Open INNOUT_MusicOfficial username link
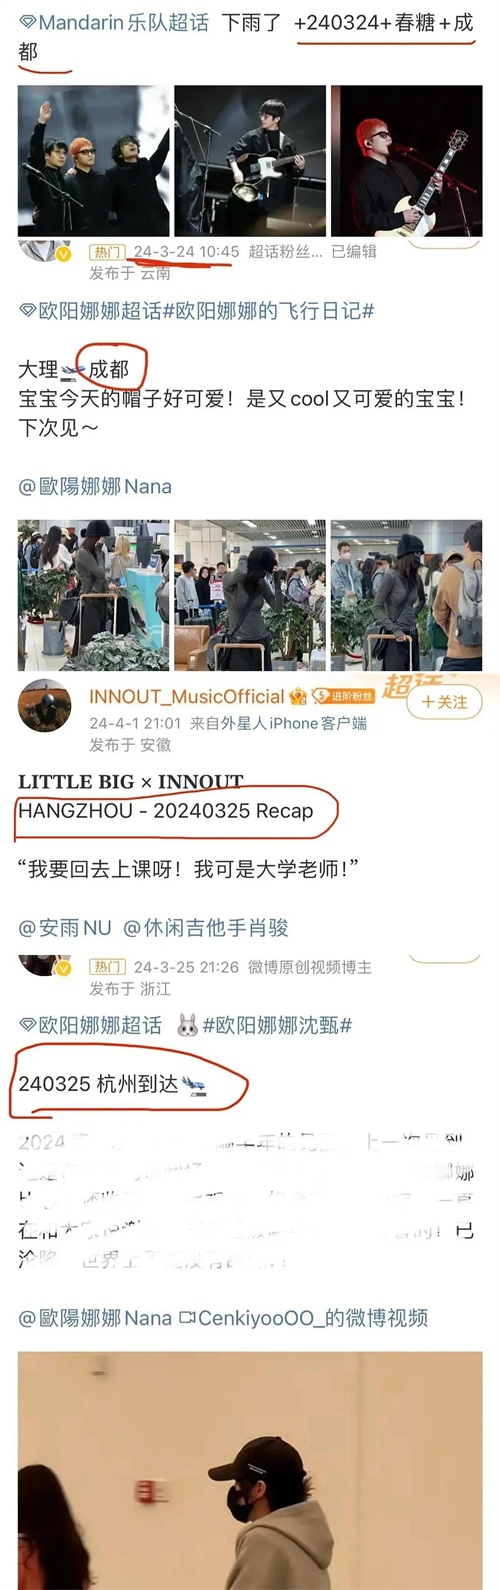Image resolution: width=500 pixels, height=1590 pixels. (187, 697)
